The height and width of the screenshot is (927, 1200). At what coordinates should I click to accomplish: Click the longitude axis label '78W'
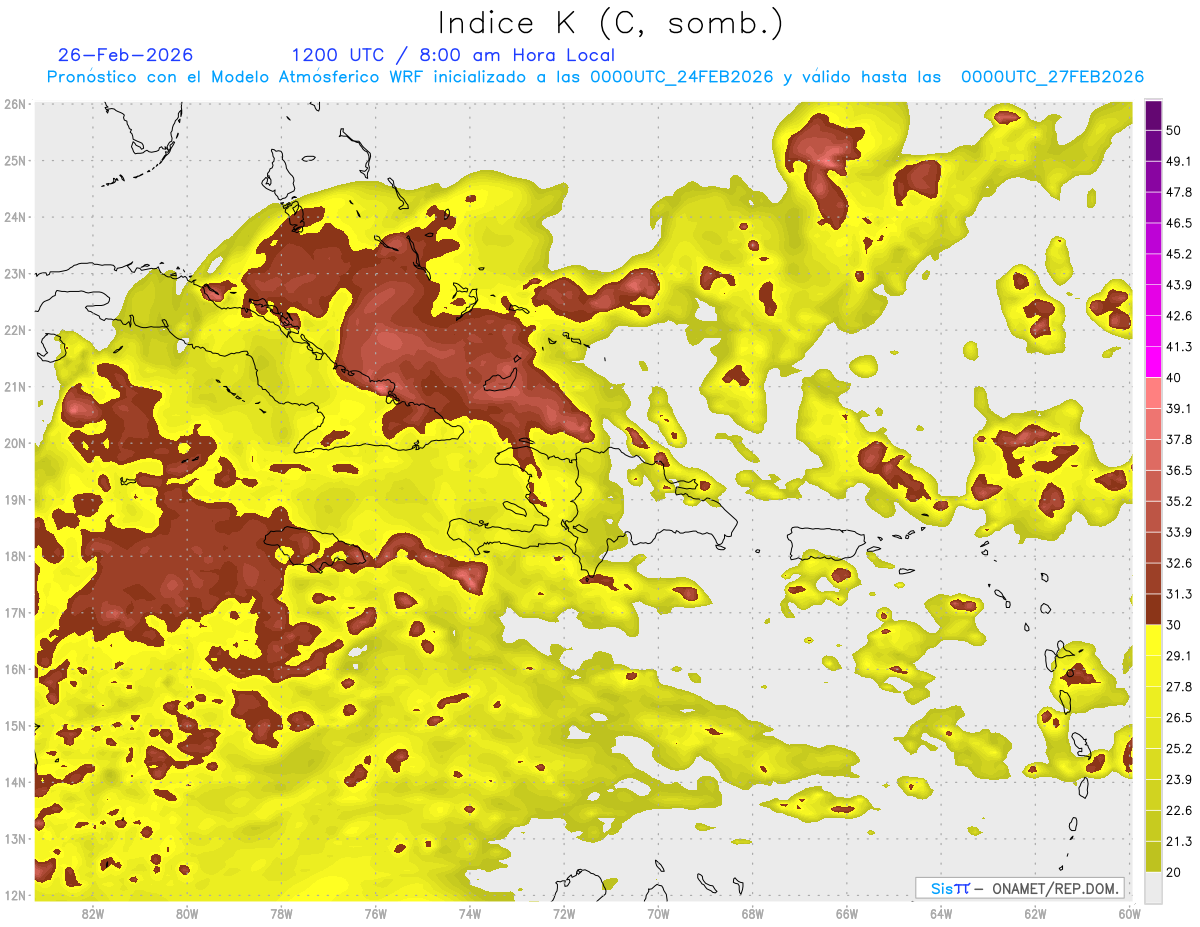coord(281,913)
